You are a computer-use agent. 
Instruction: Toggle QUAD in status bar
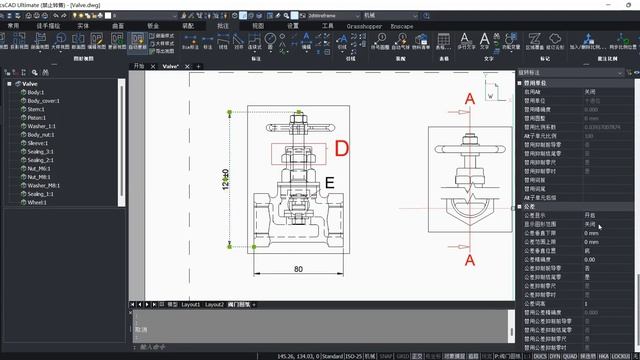[570, 356]
